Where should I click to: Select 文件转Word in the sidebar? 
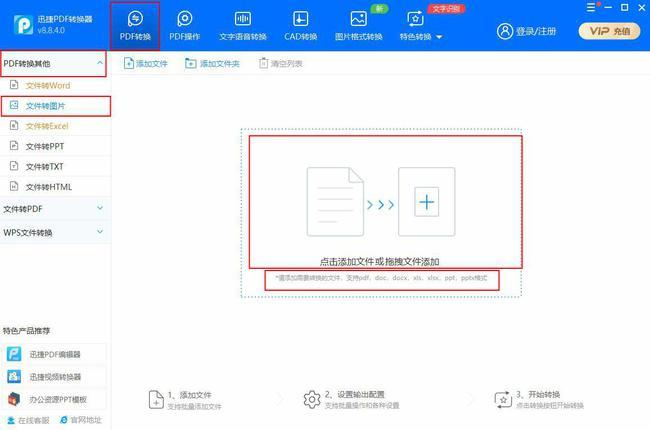(56, 85)
